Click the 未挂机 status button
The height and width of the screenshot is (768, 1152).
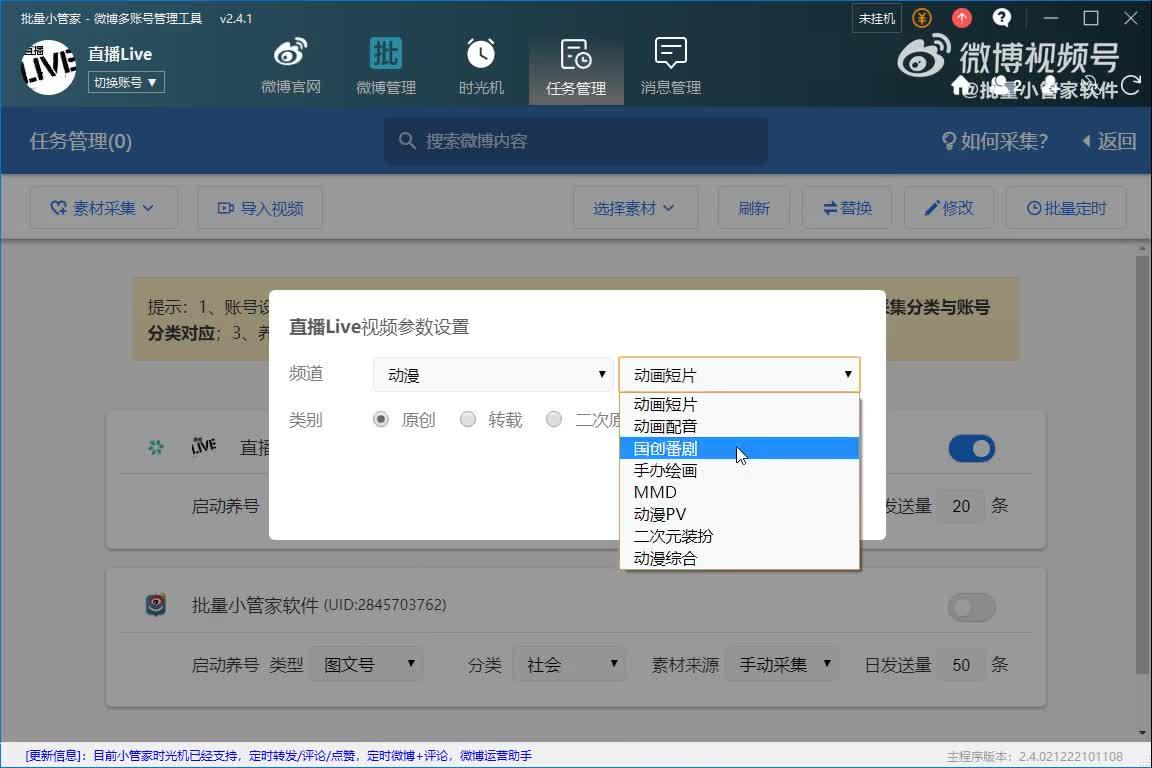(x=876, y=18)
